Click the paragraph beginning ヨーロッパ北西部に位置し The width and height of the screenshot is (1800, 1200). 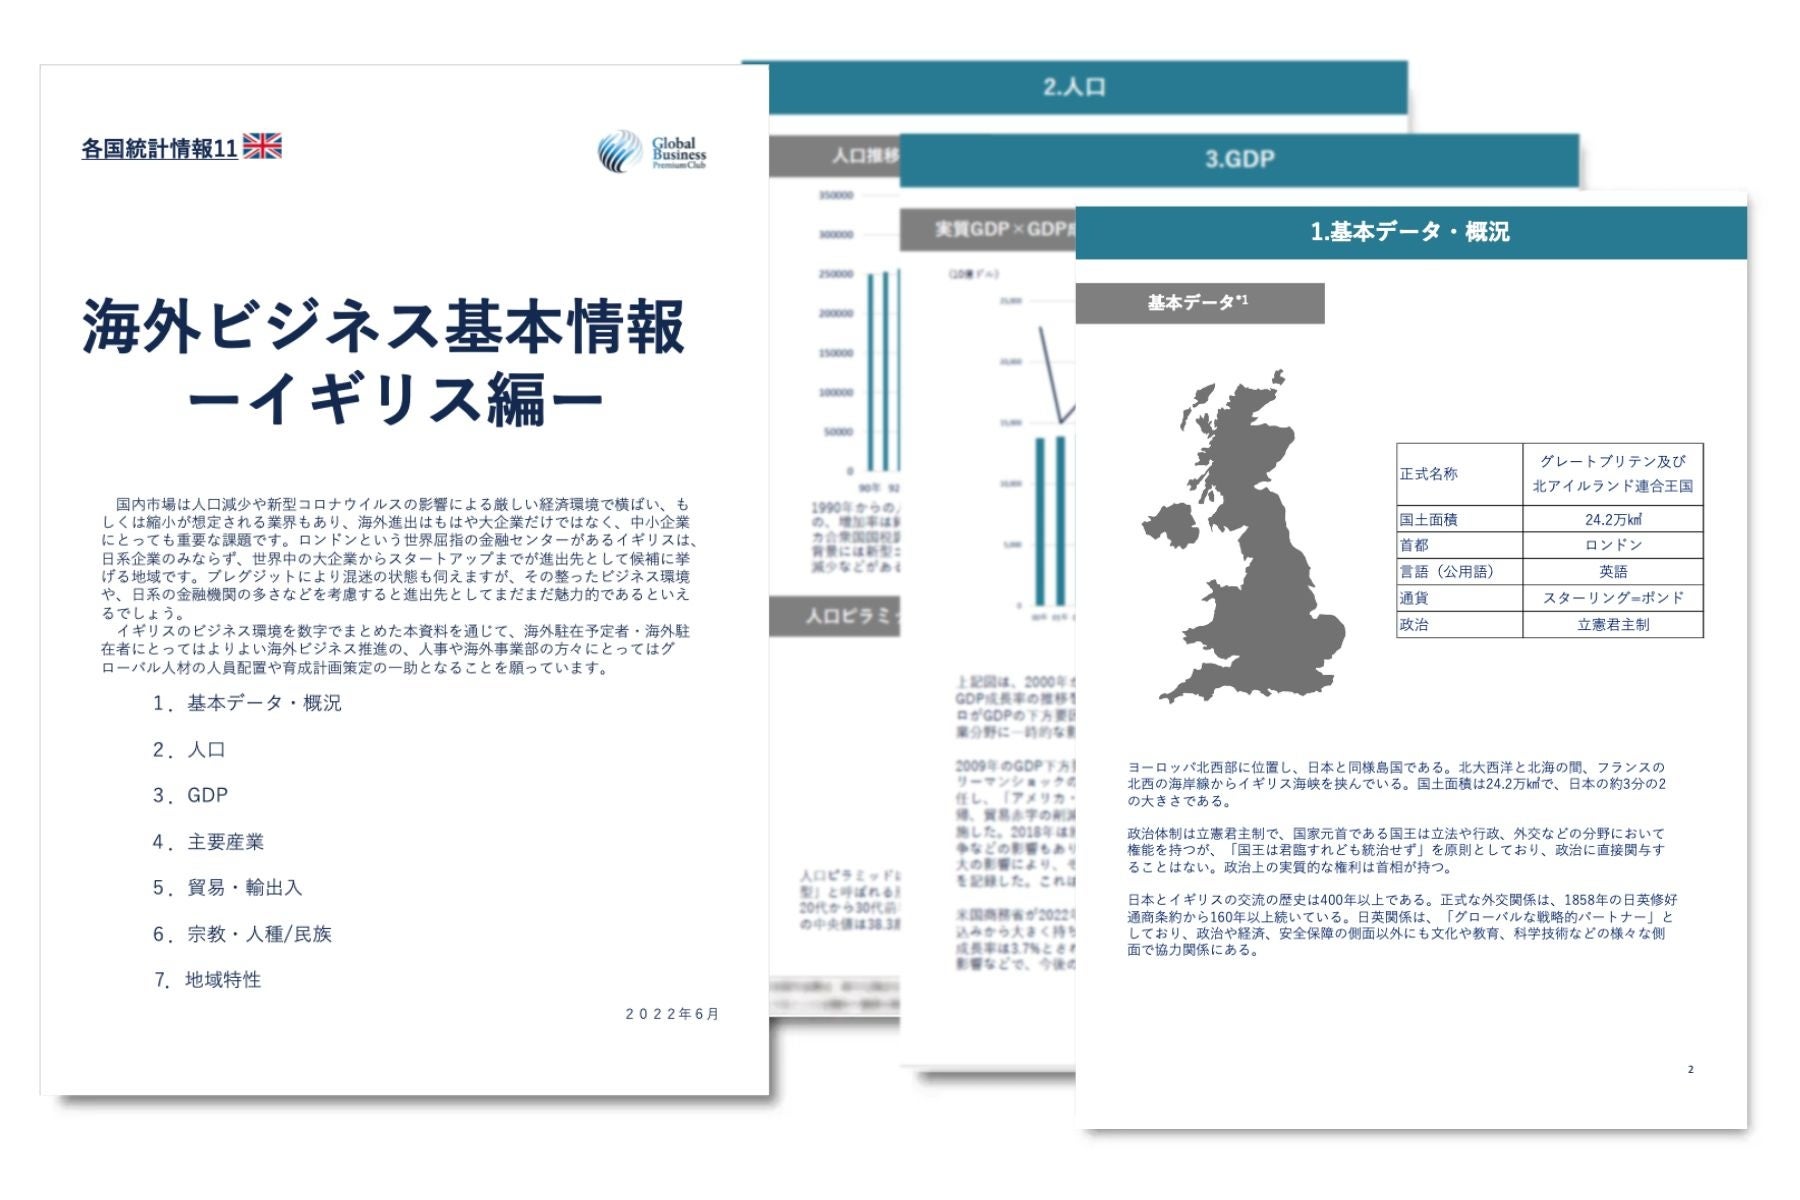tap(1397, 784)
